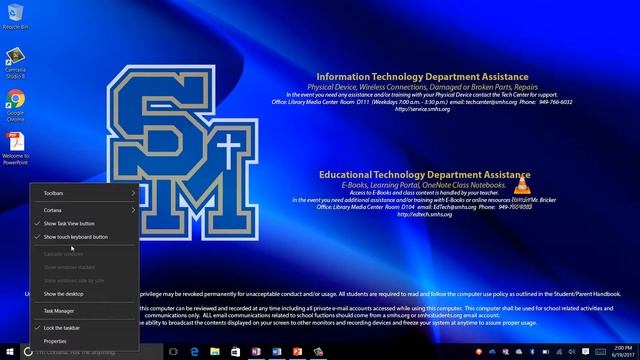Open the white cloud tray icon
The width and height of the screenshot is (640, 360).
tap(519, 351)
